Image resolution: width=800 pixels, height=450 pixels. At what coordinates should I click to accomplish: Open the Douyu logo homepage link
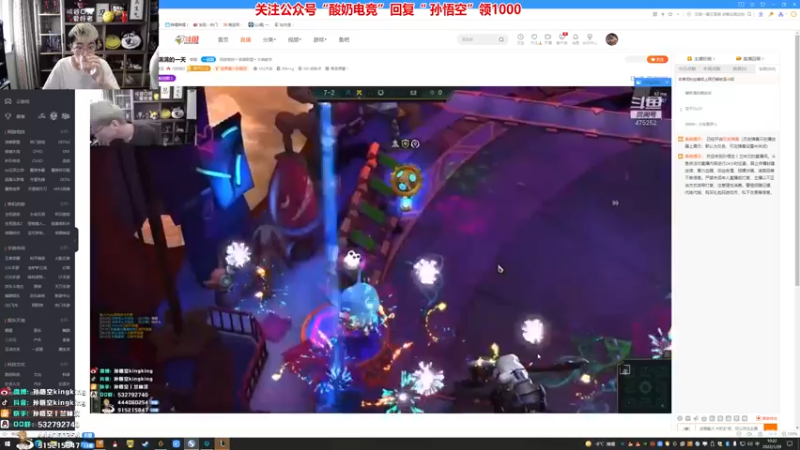(x=187, y=39)
